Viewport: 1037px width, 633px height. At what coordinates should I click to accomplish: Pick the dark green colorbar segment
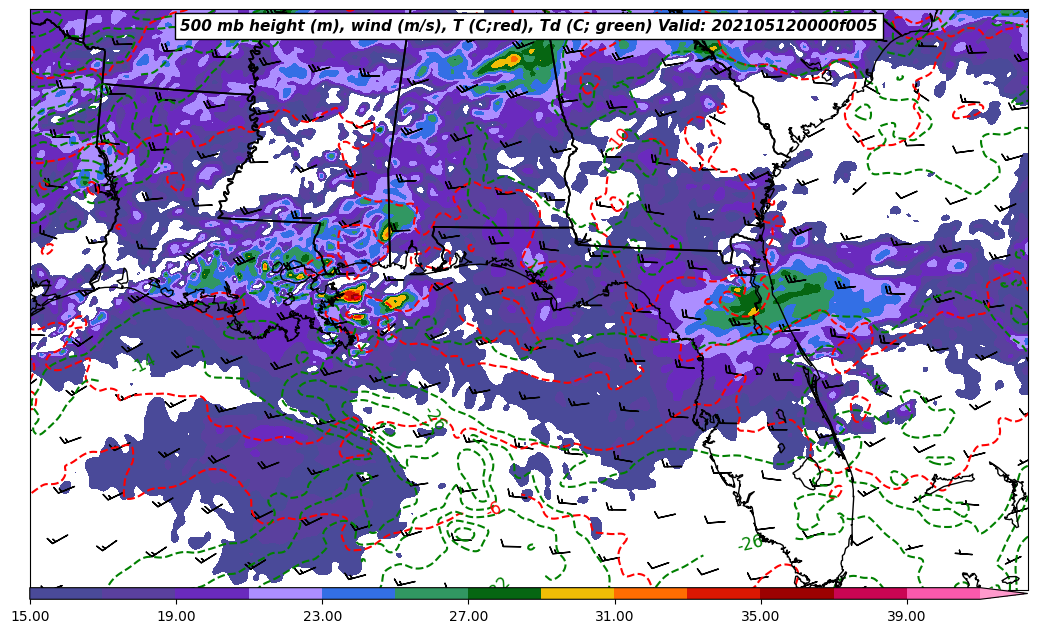pos(504,593)
